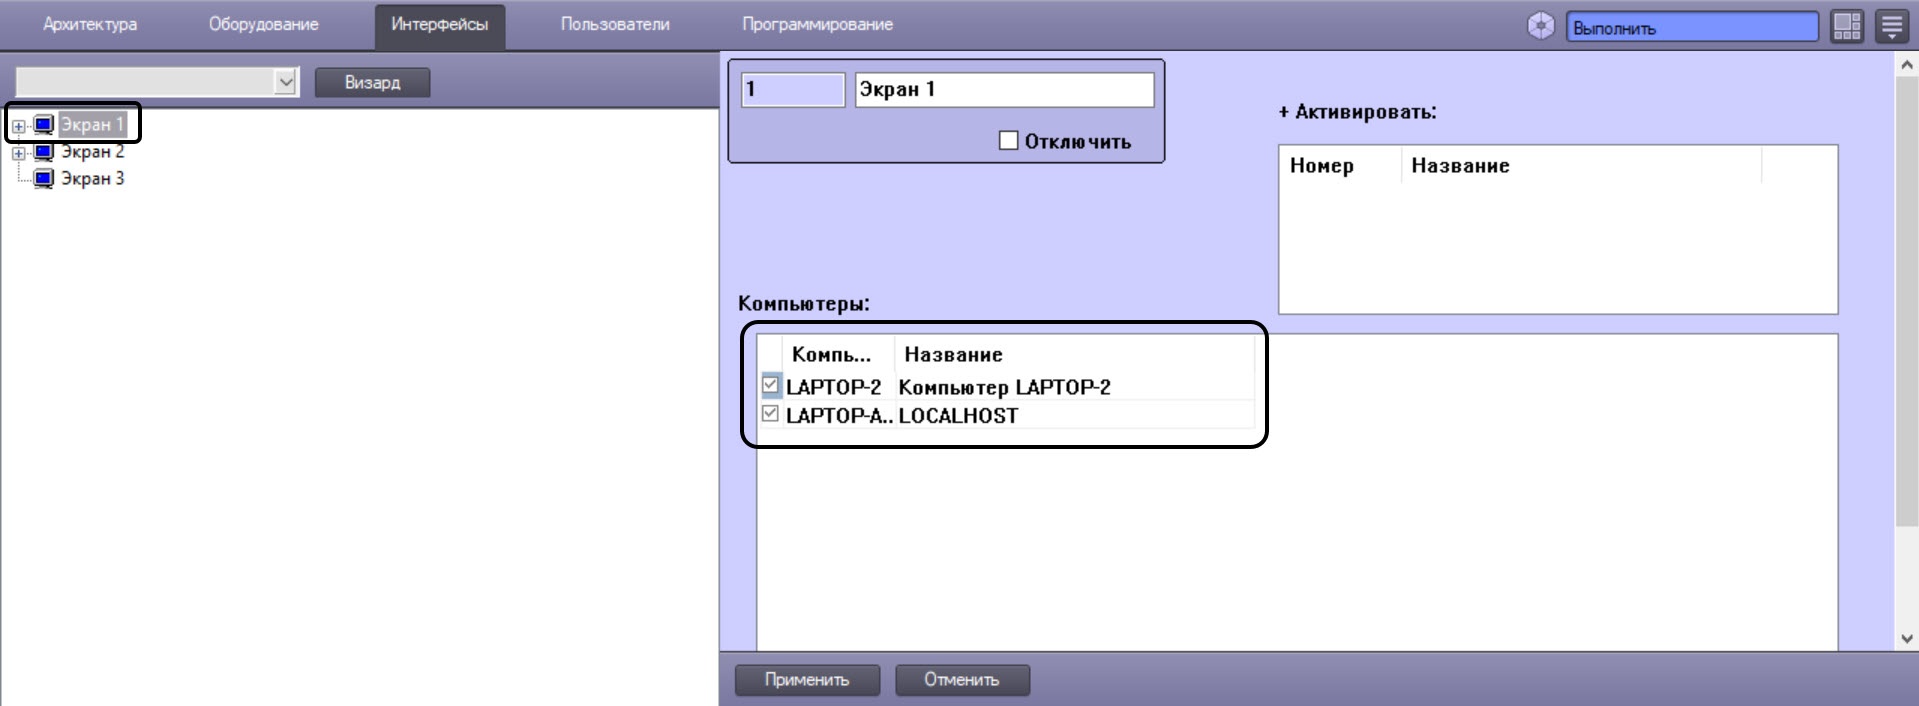
Task: Uncheck the LOCALHOST computer checkbox
Action: tap(770, 413)
